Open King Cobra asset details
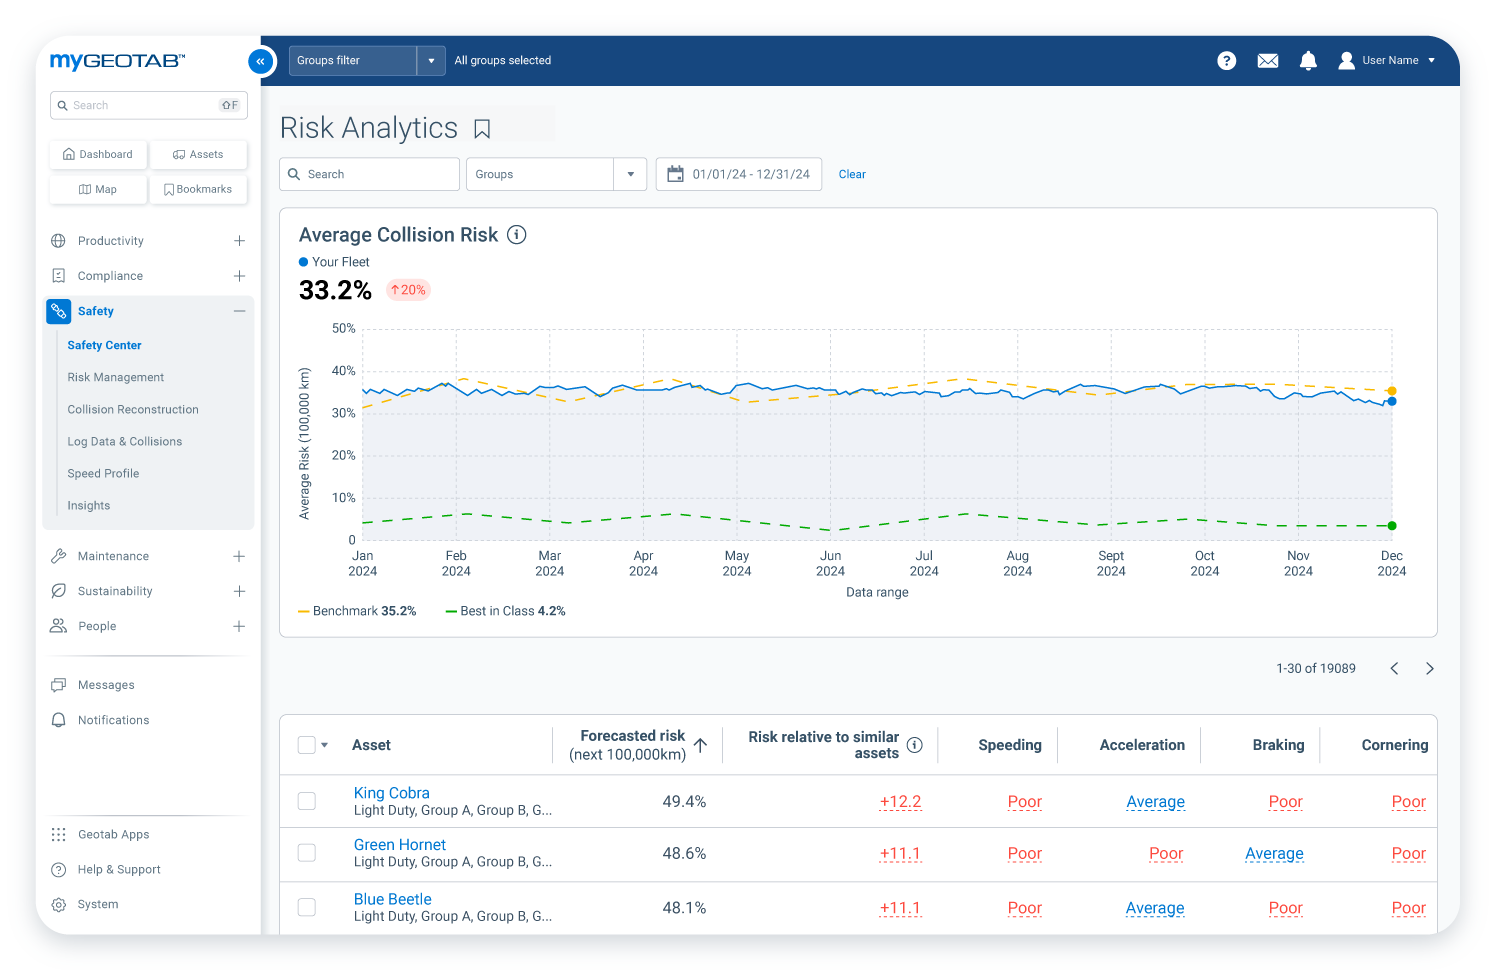This screenshot has width=1496, height=970. 391,792
